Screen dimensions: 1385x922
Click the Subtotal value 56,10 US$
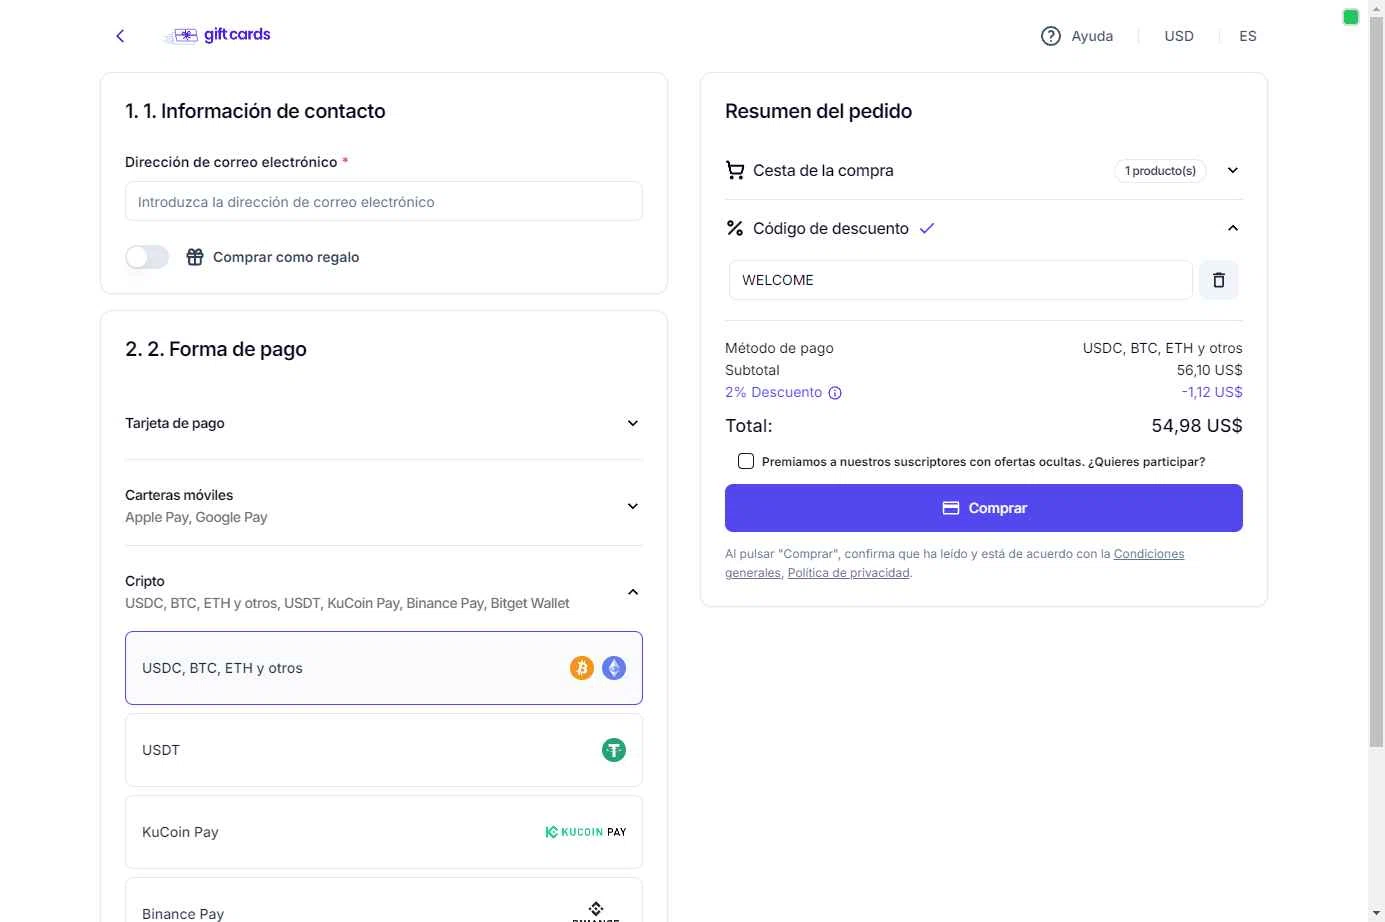(1210, 370)
